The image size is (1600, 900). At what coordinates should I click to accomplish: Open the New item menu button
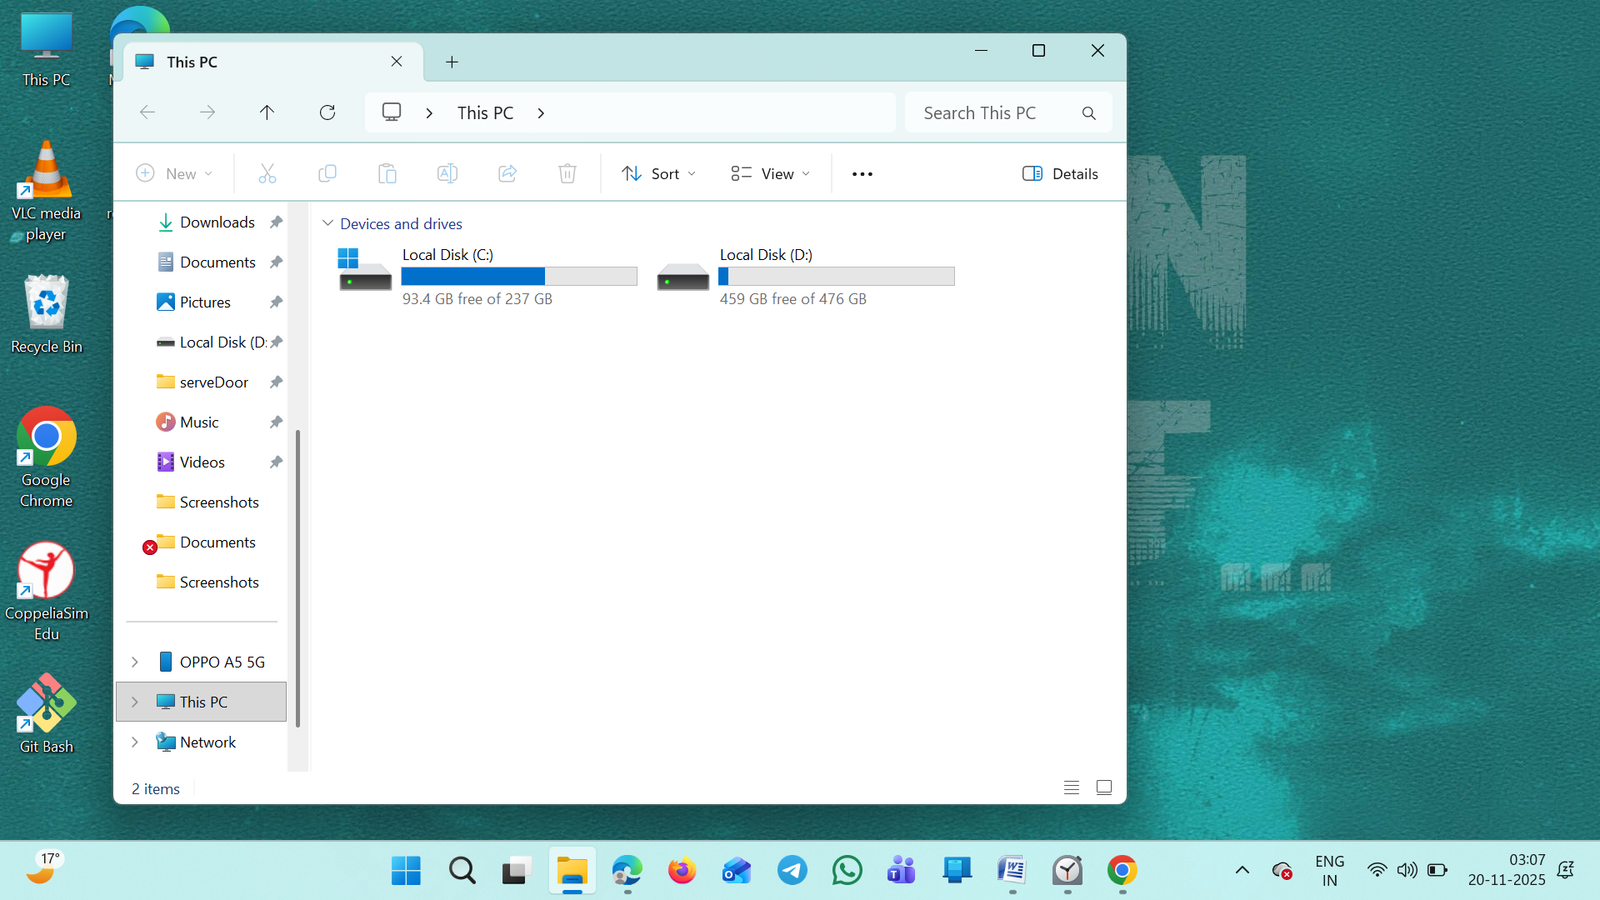coord(175,174)
